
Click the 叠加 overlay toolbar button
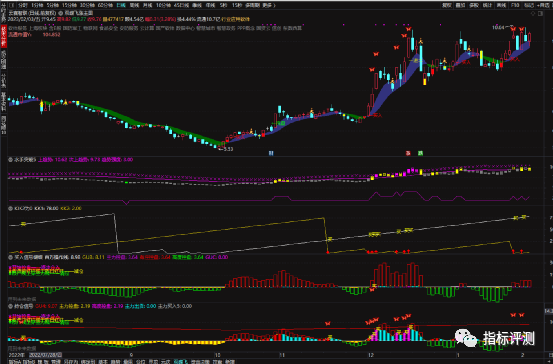[460, 5]
